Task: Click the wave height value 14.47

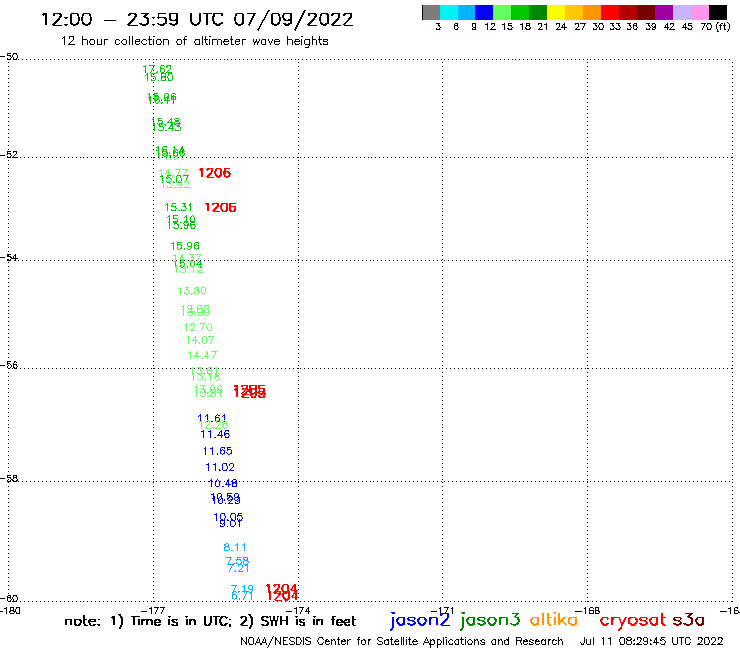Action: tap(202, 355)
